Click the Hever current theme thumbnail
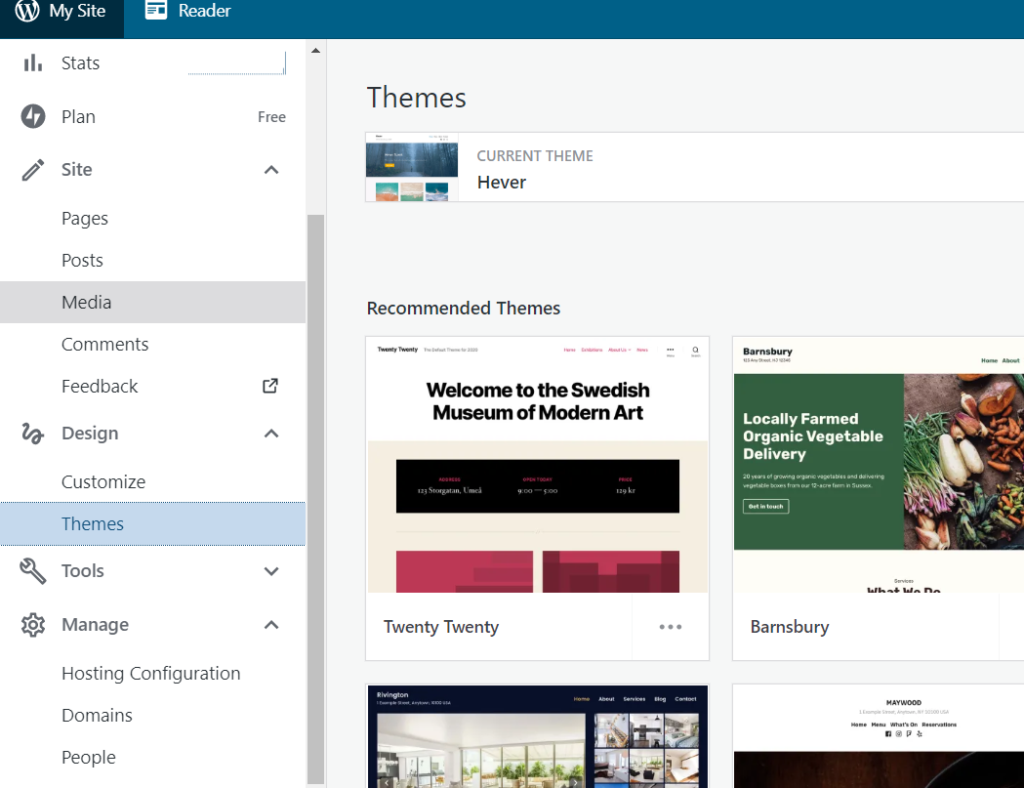1024x788 pixels. (x=412, y=167)
